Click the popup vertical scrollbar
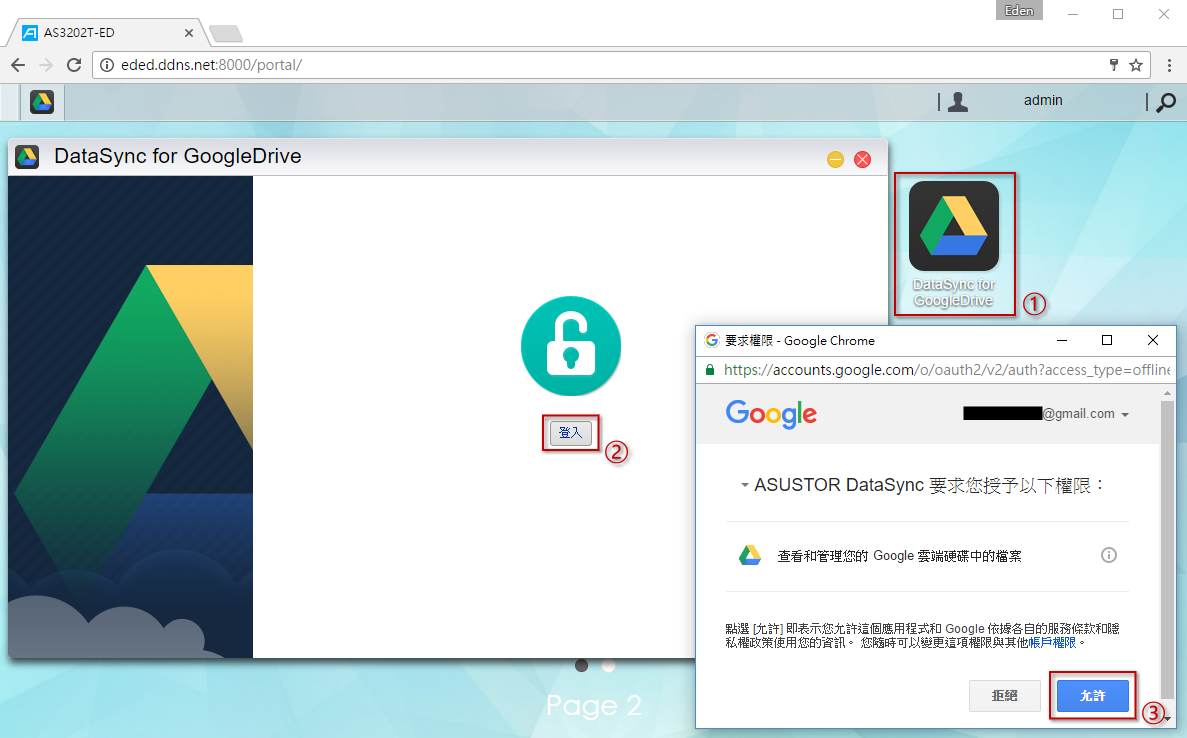This screenshot has height=738, width=1187. (1167, 551)
